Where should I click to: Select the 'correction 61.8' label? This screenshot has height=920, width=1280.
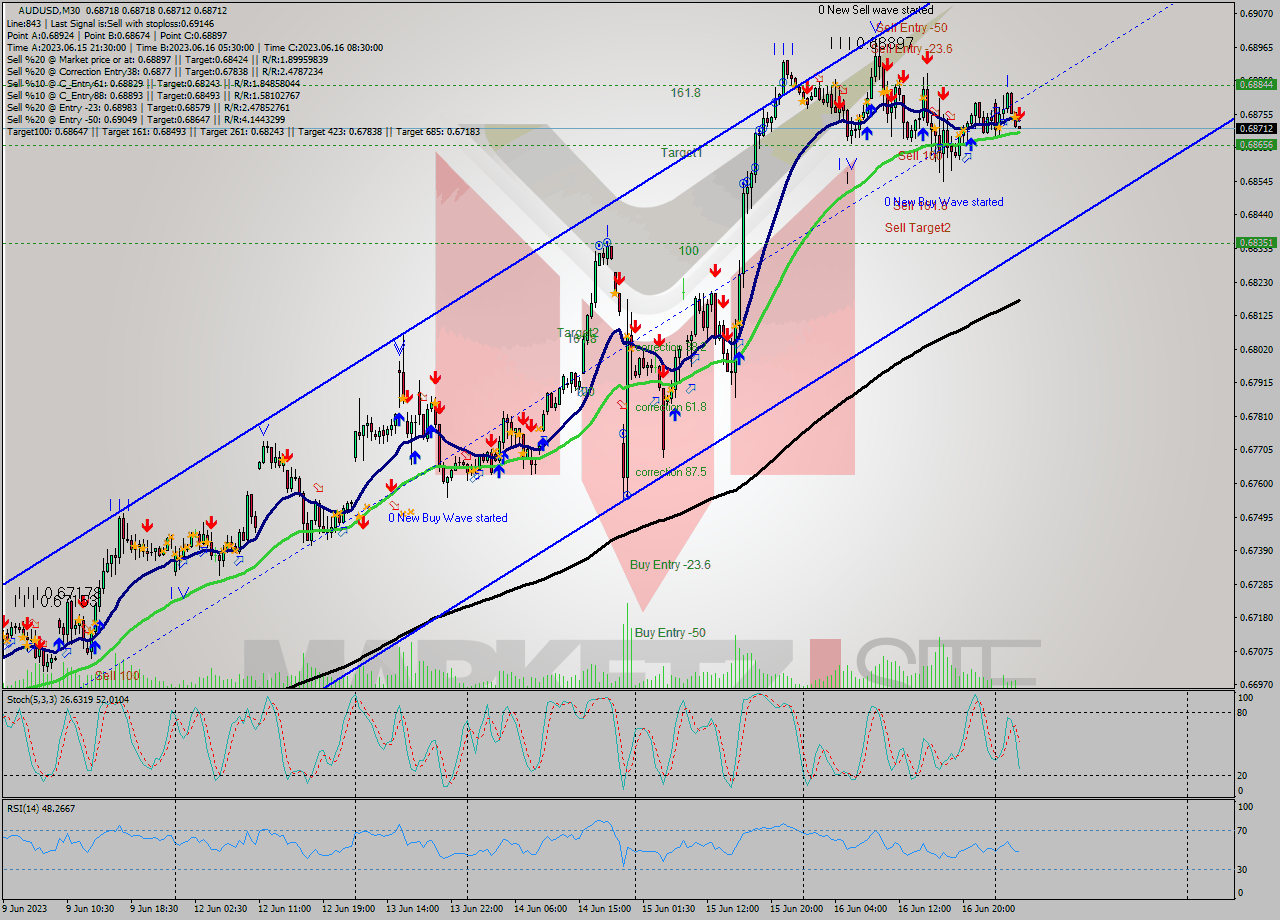[x=671, y=407]
